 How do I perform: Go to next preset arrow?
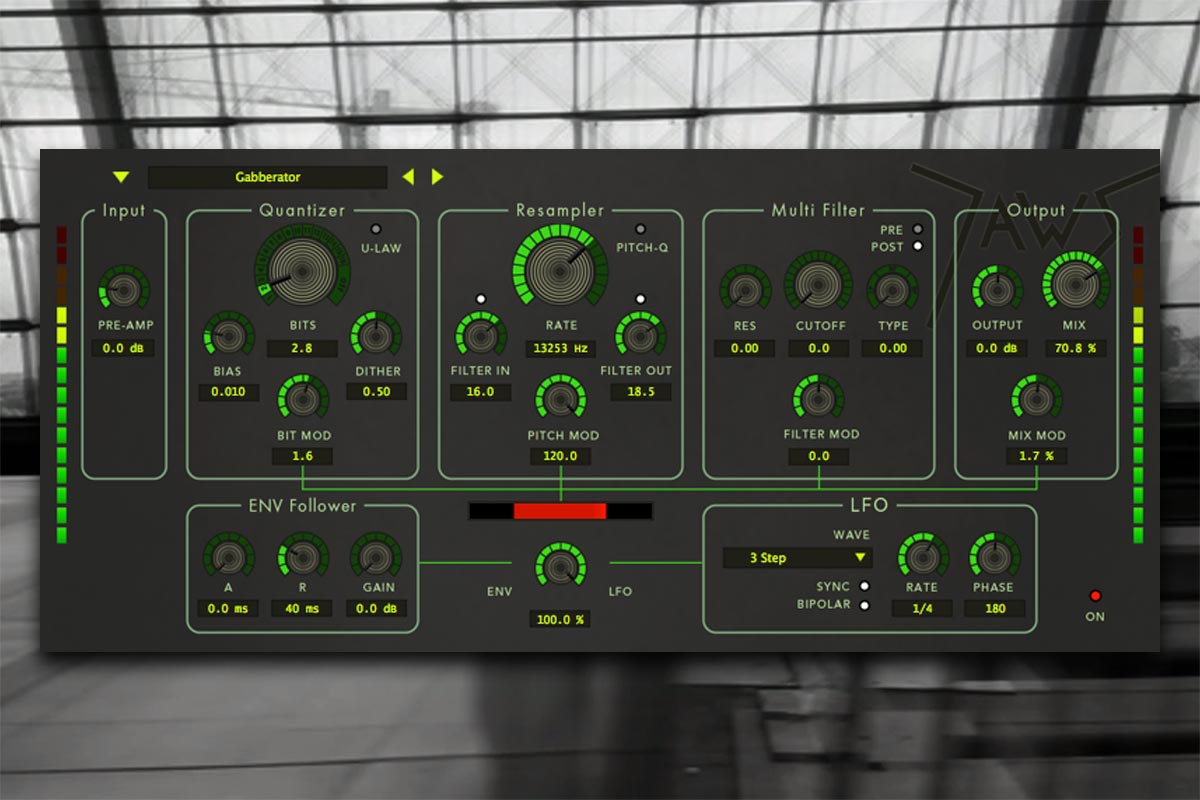(x=437, y=177)
